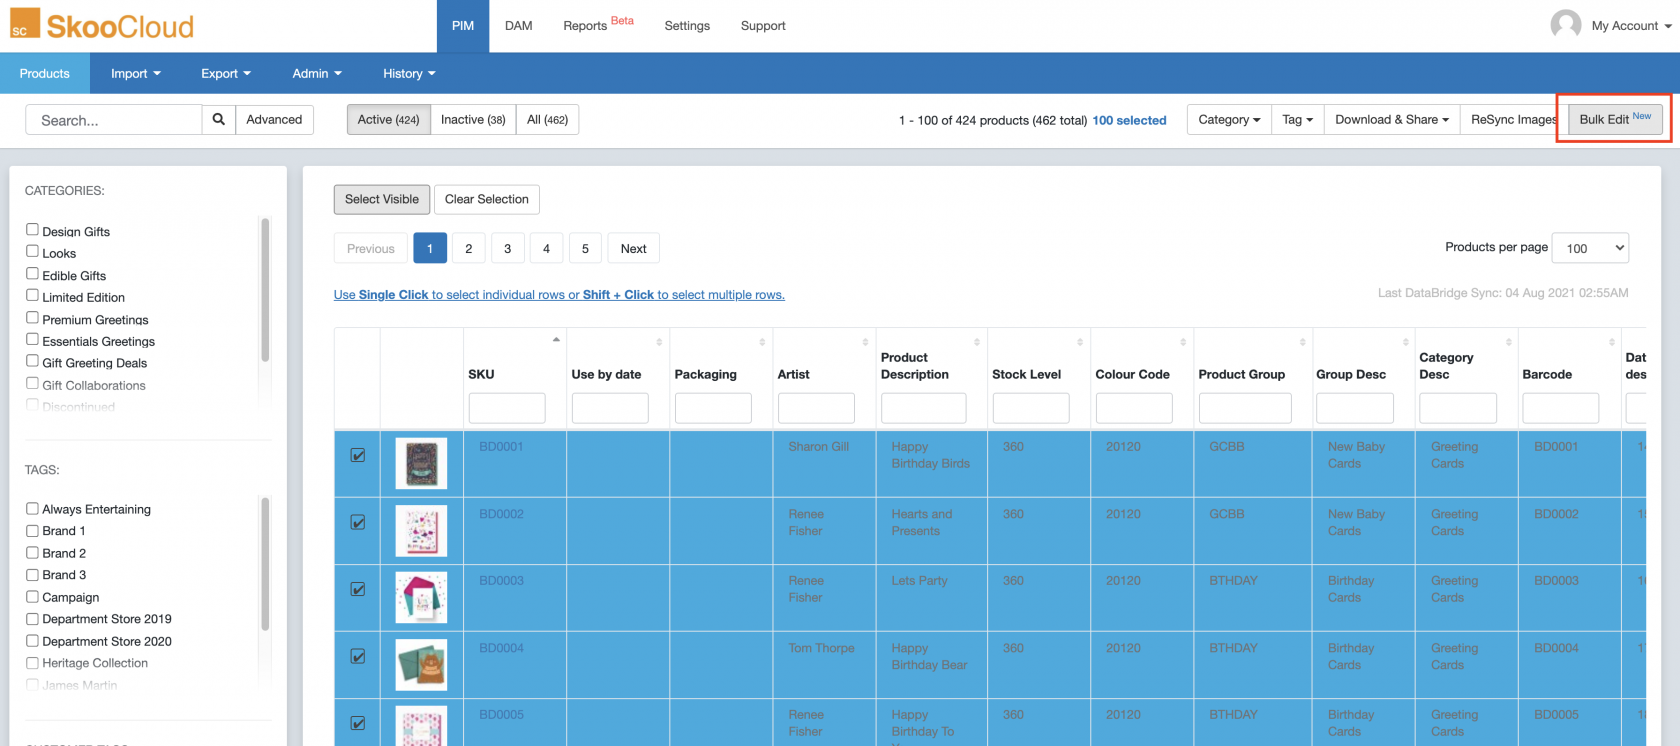Focus the Search input field
This screenshot has height=746, width=1680.
[114, 120]
